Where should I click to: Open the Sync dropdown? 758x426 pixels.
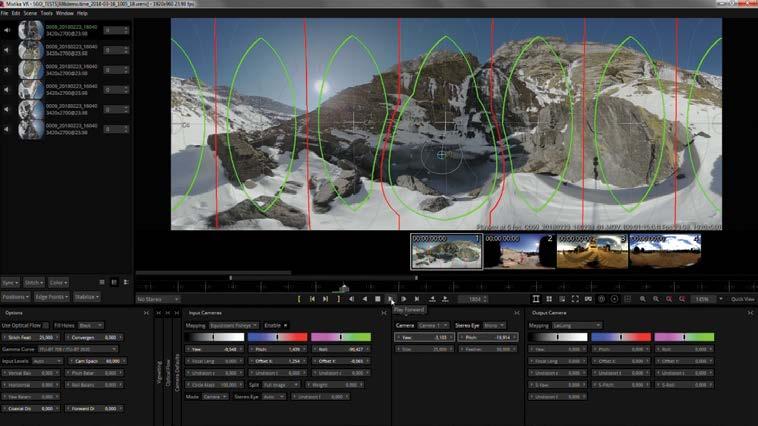tap(10, 282)
